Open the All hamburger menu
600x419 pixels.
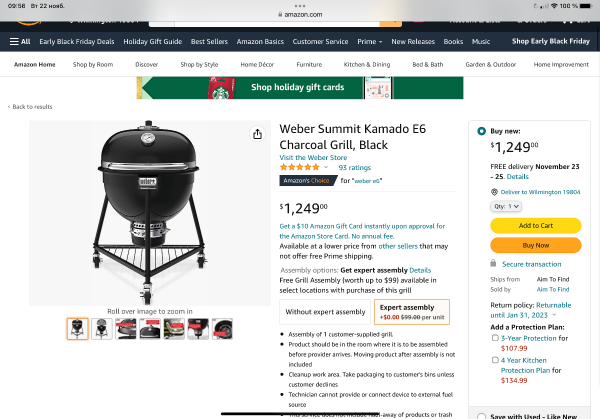[x=20, y=41]
